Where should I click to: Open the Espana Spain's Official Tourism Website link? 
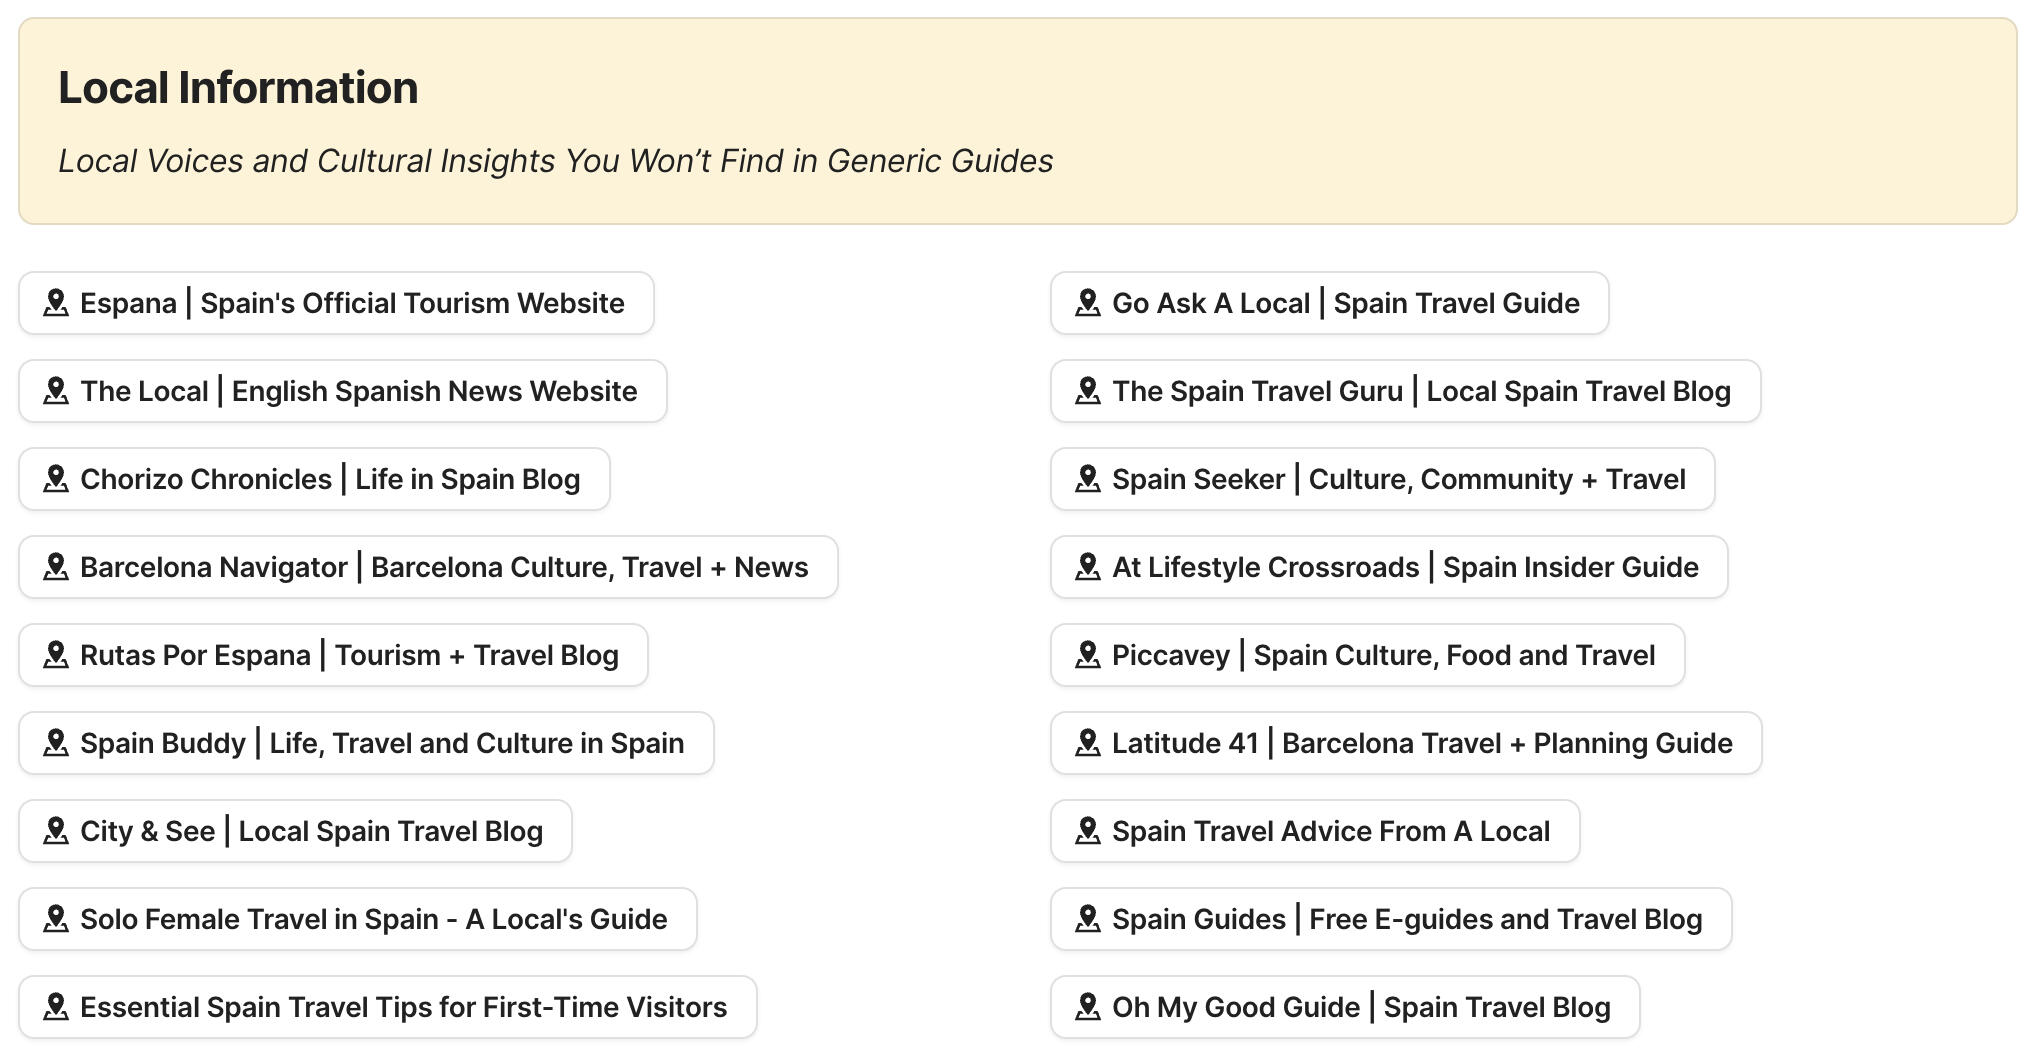pyautogui.click(x=335, y=303)
